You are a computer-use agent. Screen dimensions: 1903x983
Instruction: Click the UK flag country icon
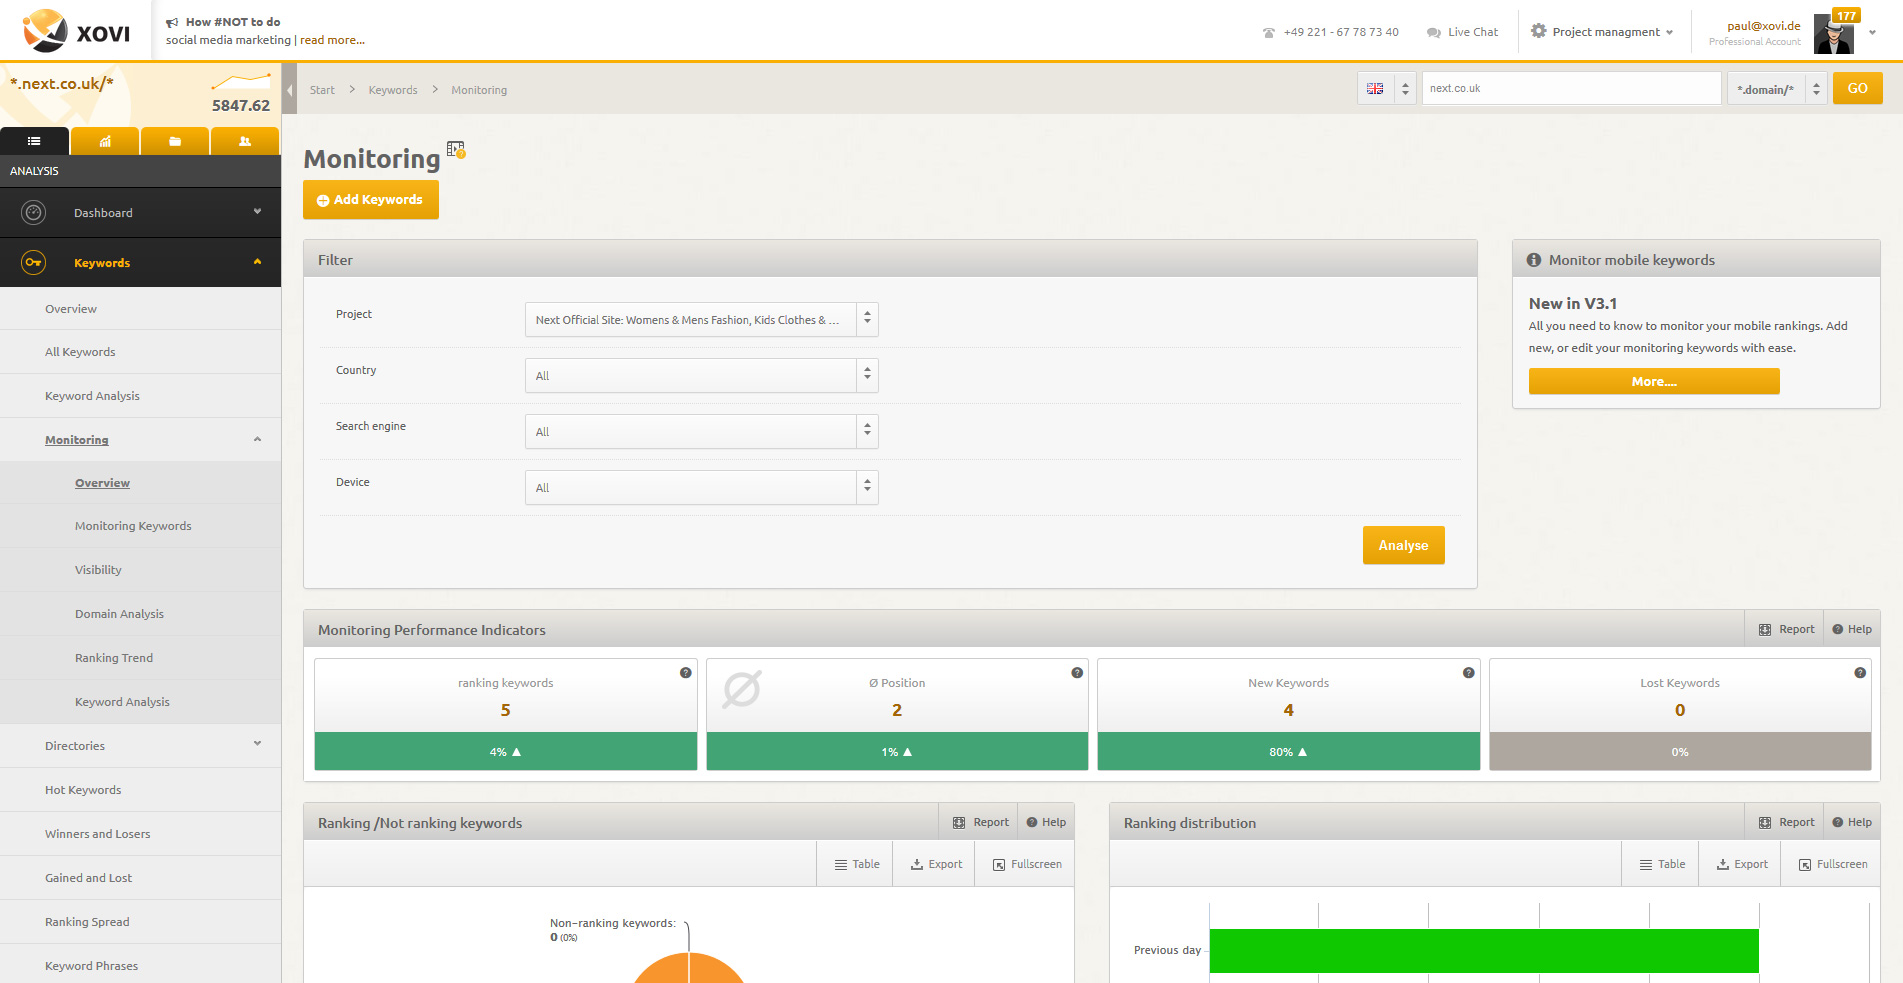(1375, 89)
